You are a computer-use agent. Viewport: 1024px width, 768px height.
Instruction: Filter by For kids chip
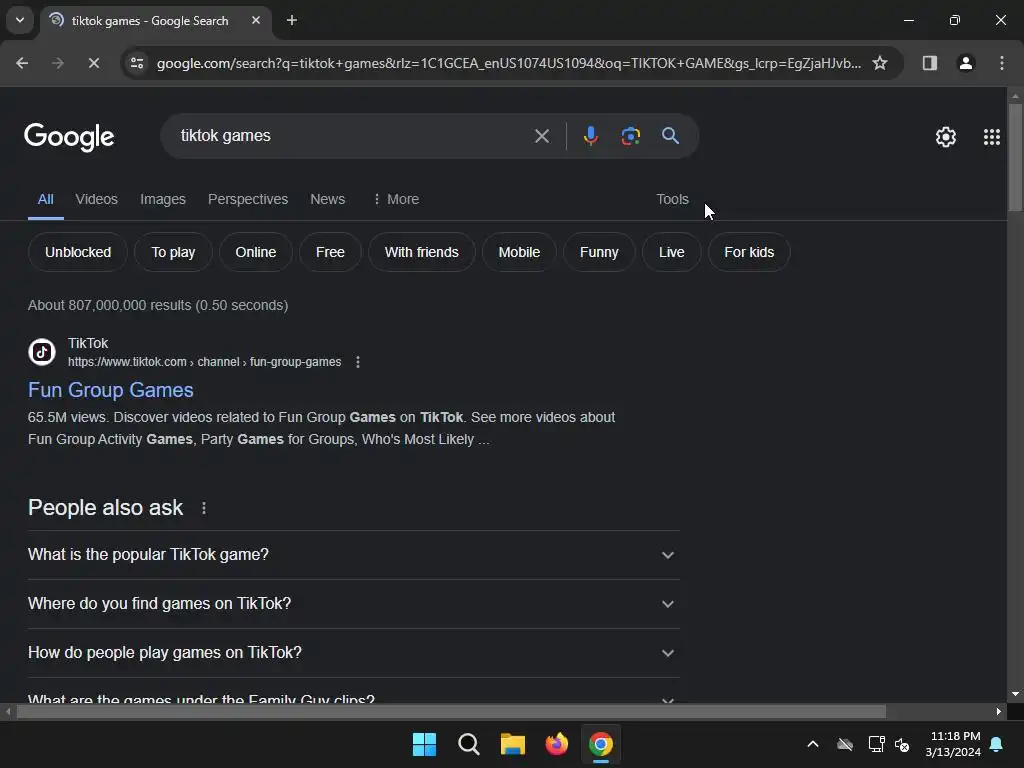point(749,252)
